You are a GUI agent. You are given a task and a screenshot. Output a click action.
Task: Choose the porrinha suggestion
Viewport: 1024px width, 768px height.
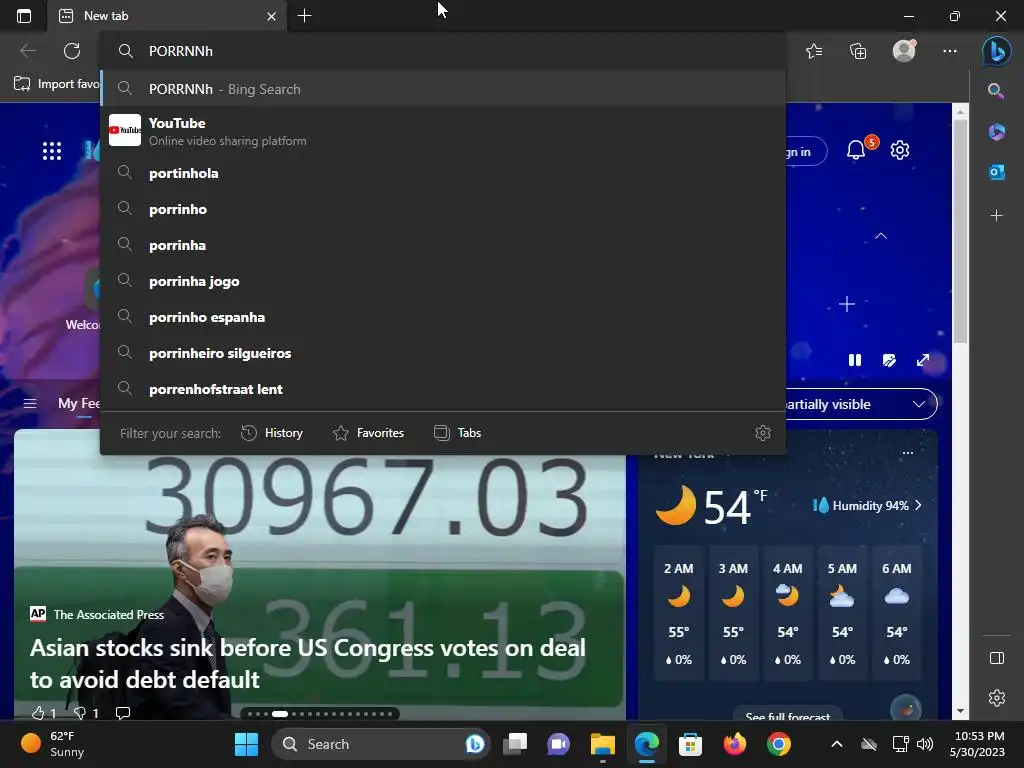(444, 245)
